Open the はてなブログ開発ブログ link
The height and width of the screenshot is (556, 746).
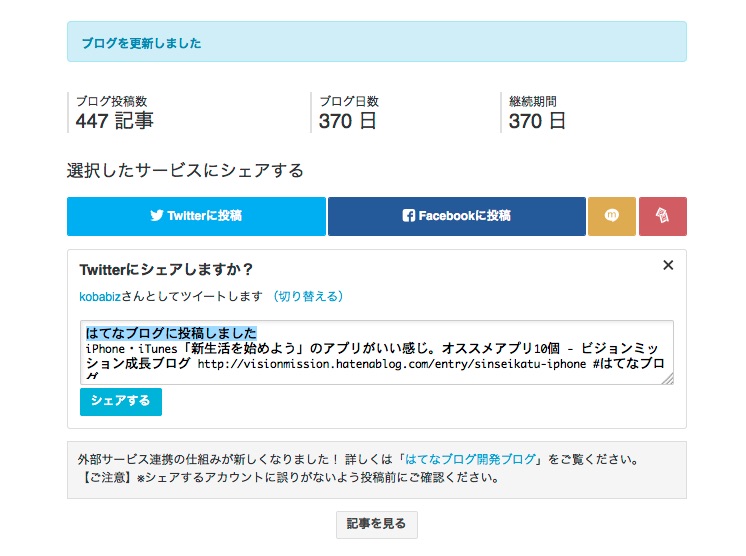click(x=470, y=459)
